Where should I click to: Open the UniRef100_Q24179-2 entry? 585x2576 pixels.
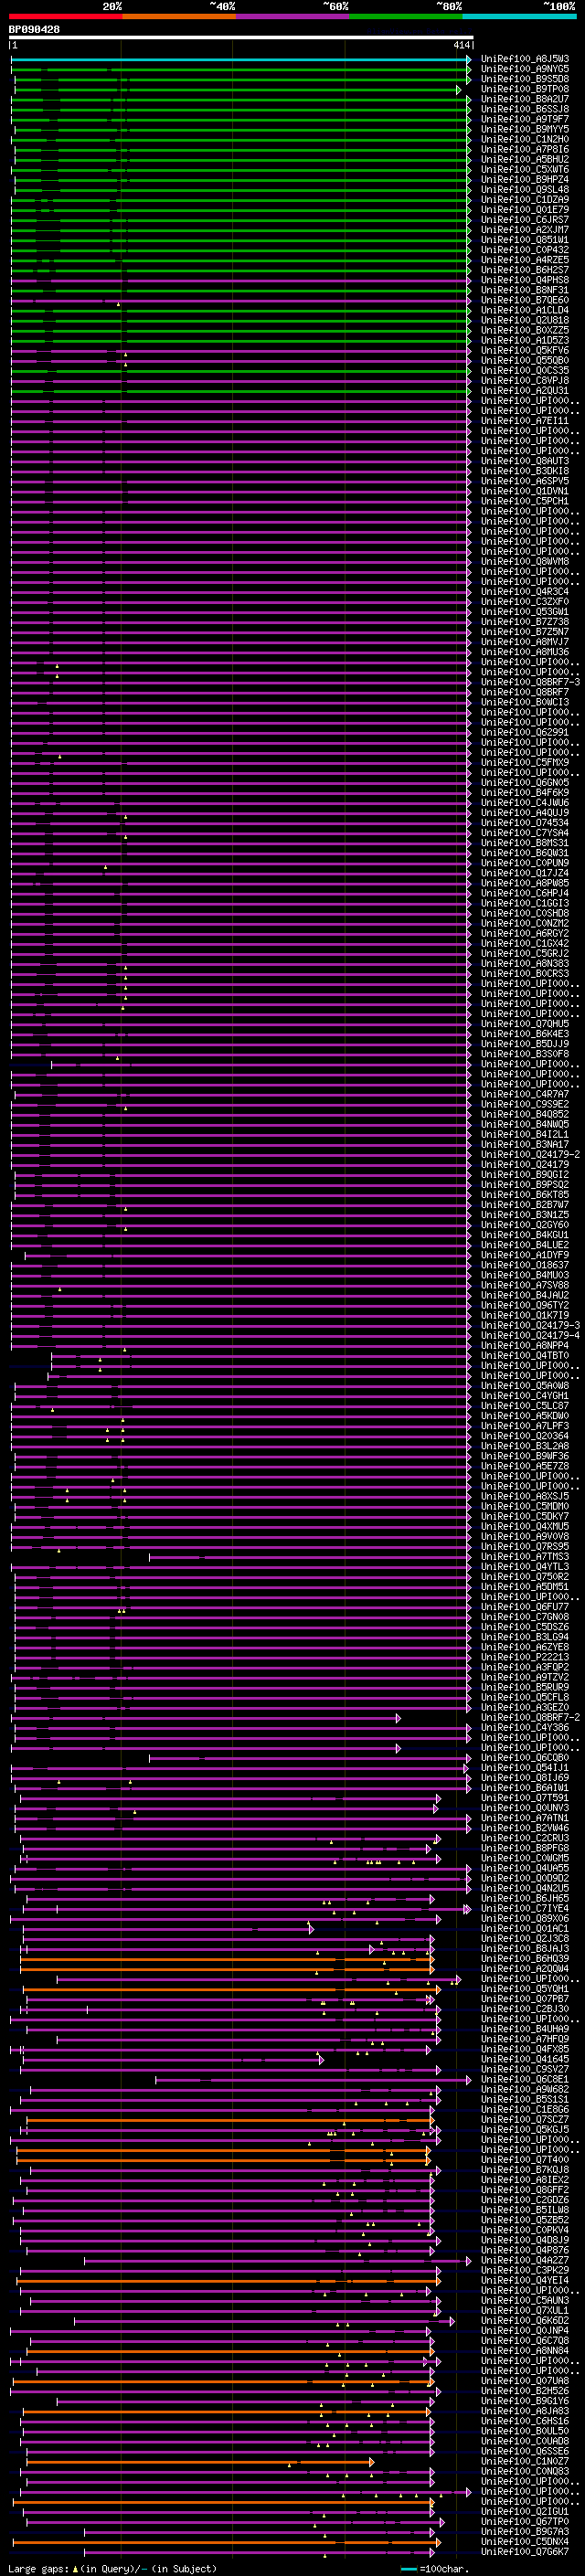pyautogui.click(x=530, y=1154)
